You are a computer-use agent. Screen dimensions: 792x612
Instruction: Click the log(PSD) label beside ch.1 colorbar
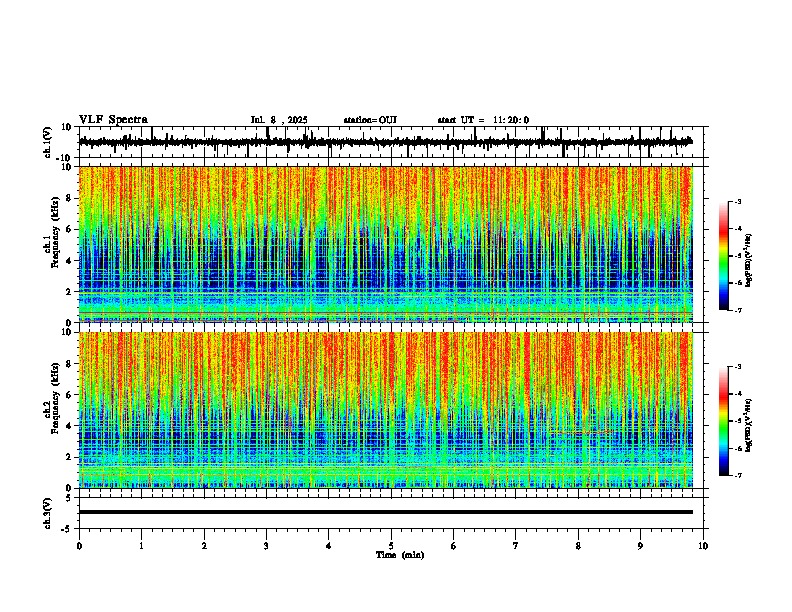(748, 261)
